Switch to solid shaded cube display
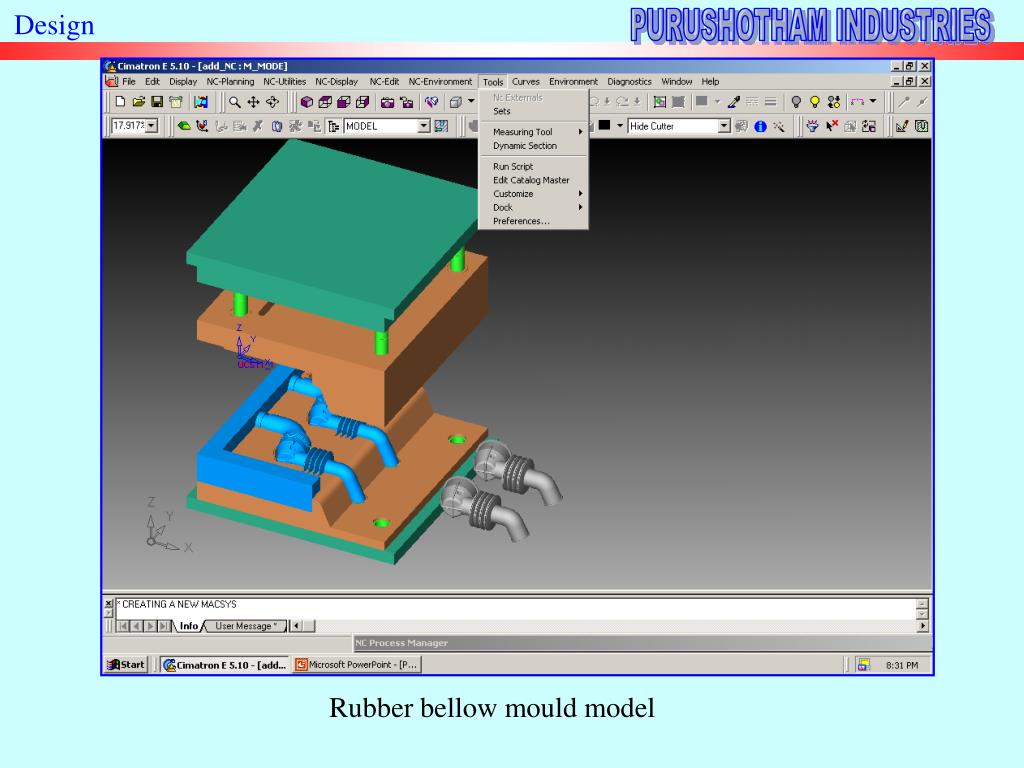Viewport: 1024px width, 768px height. [x=306, y=102]
